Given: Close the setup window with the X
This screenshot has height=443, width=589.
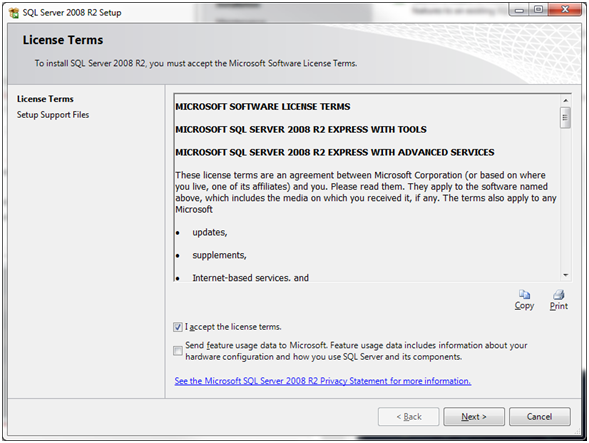Looking at the screenshot, I should [565, 10].
